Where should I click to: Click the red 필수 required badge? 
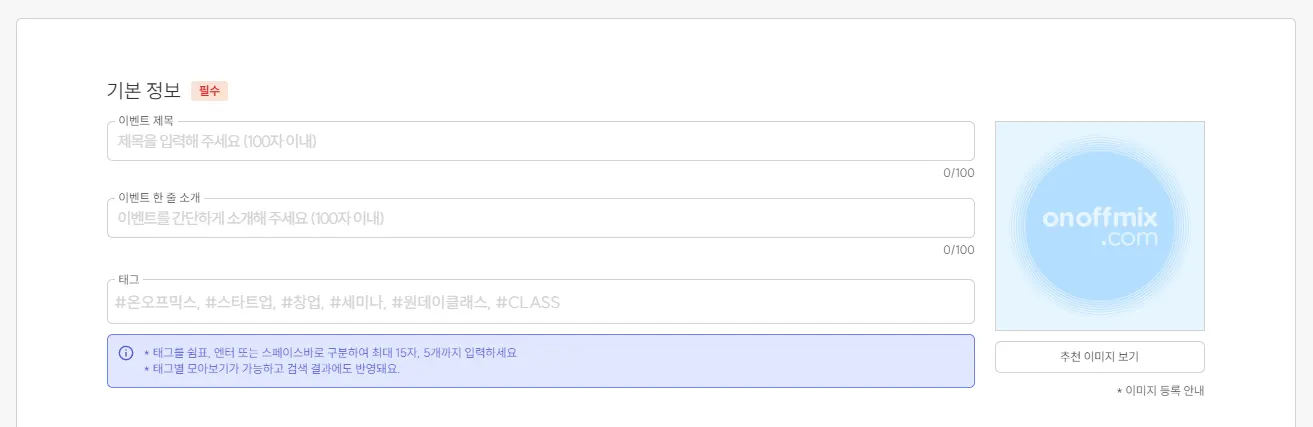210,91
